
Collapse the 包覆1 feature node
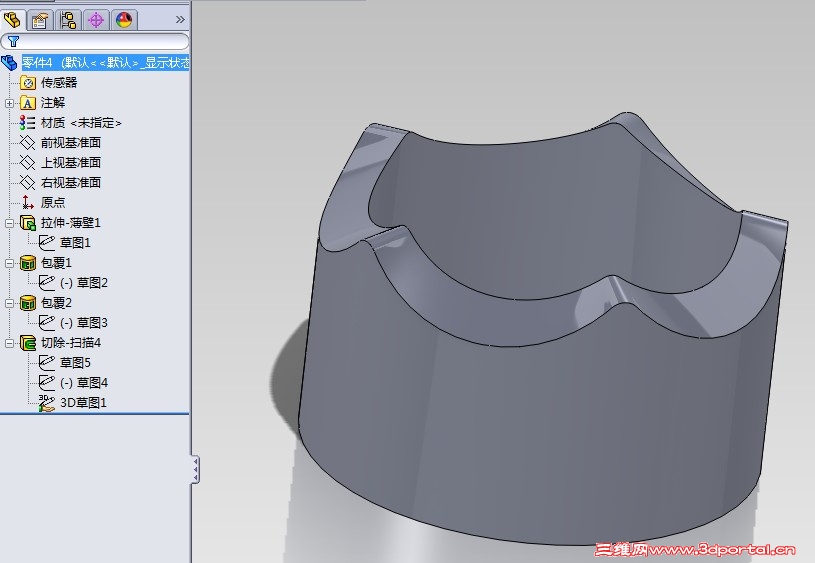(9, 263)
